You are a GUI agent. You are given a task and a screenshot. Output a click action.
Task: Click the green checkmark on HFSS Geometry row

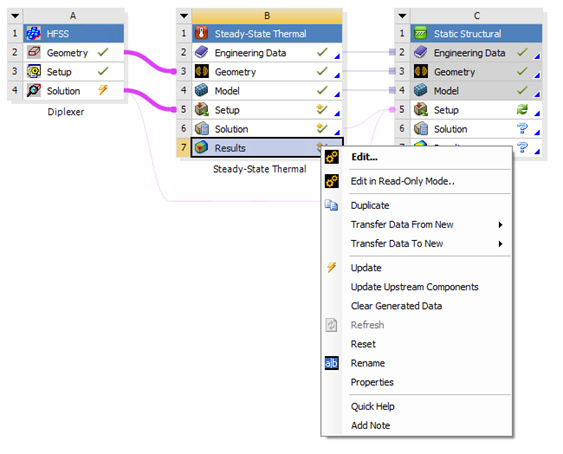coord(103,52)
